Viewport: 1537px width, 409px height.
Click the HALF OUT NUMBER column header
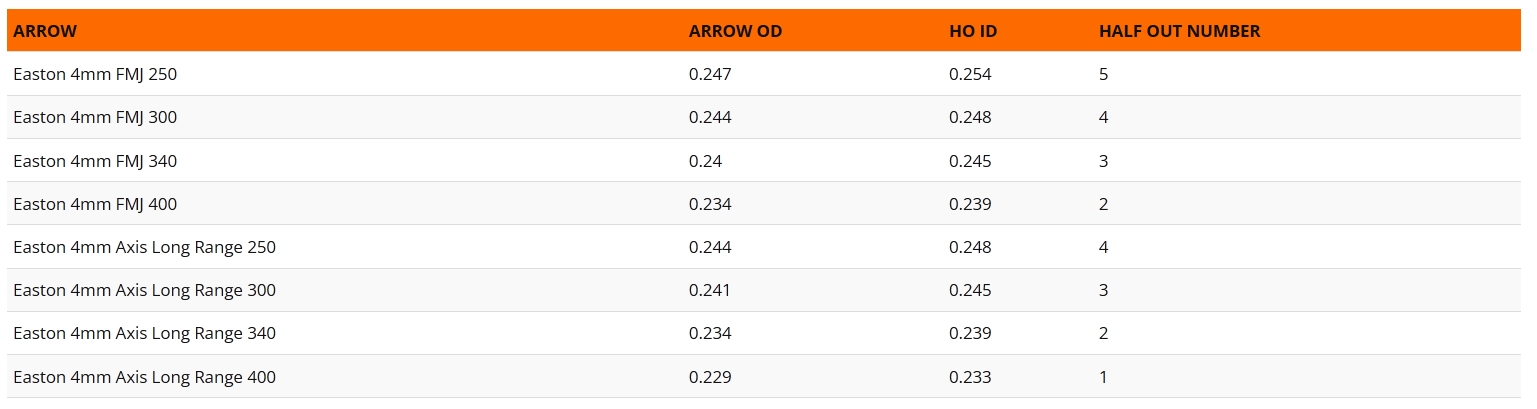1179,31
